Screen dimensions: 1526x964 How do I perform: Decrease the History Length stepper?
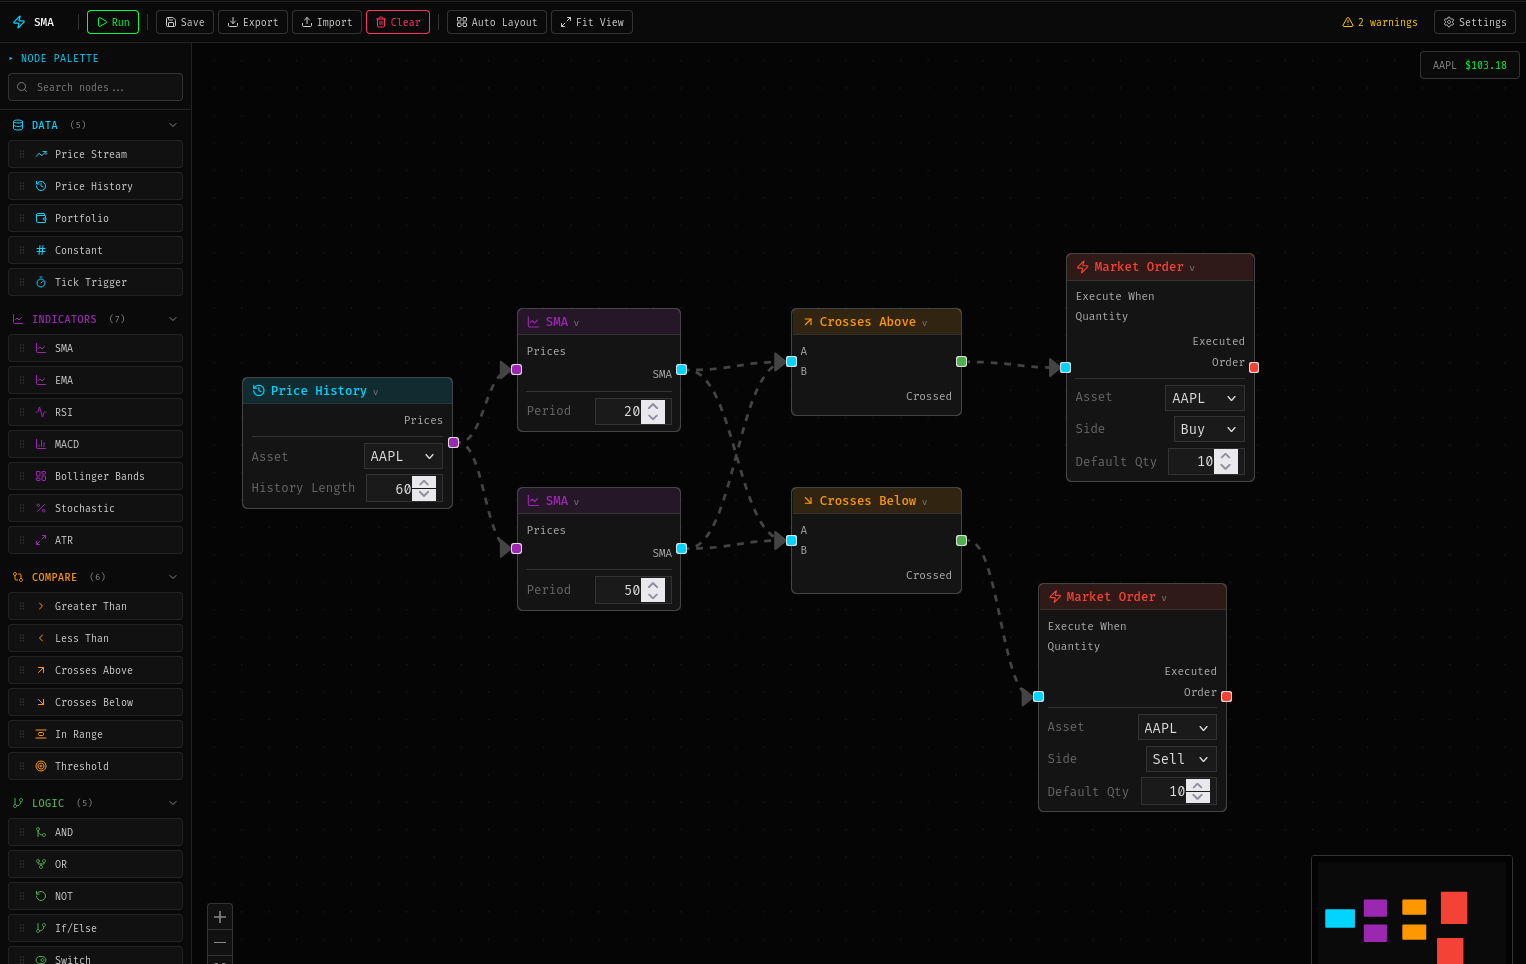pos(424,495)
